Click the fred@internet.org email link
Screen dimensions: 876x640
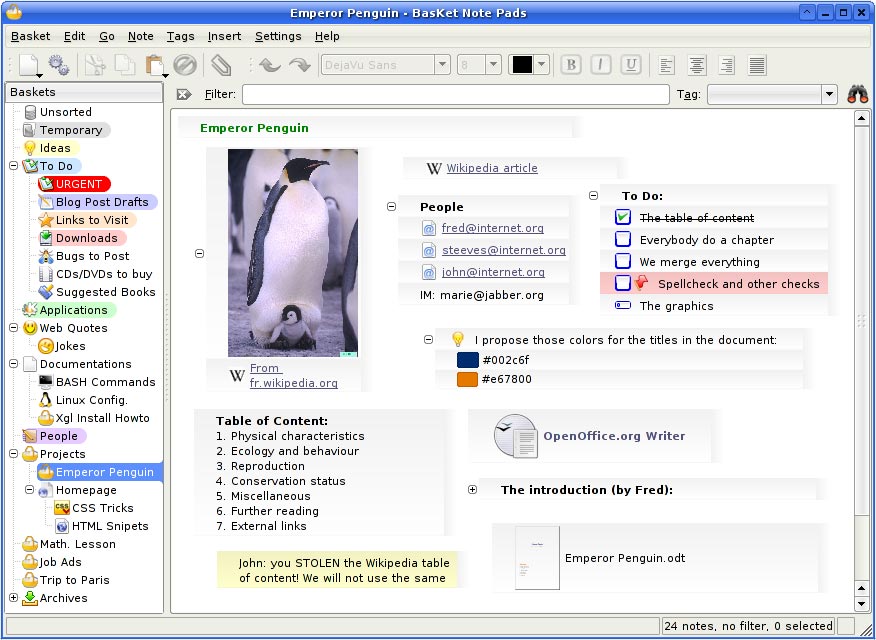[492, 228]
